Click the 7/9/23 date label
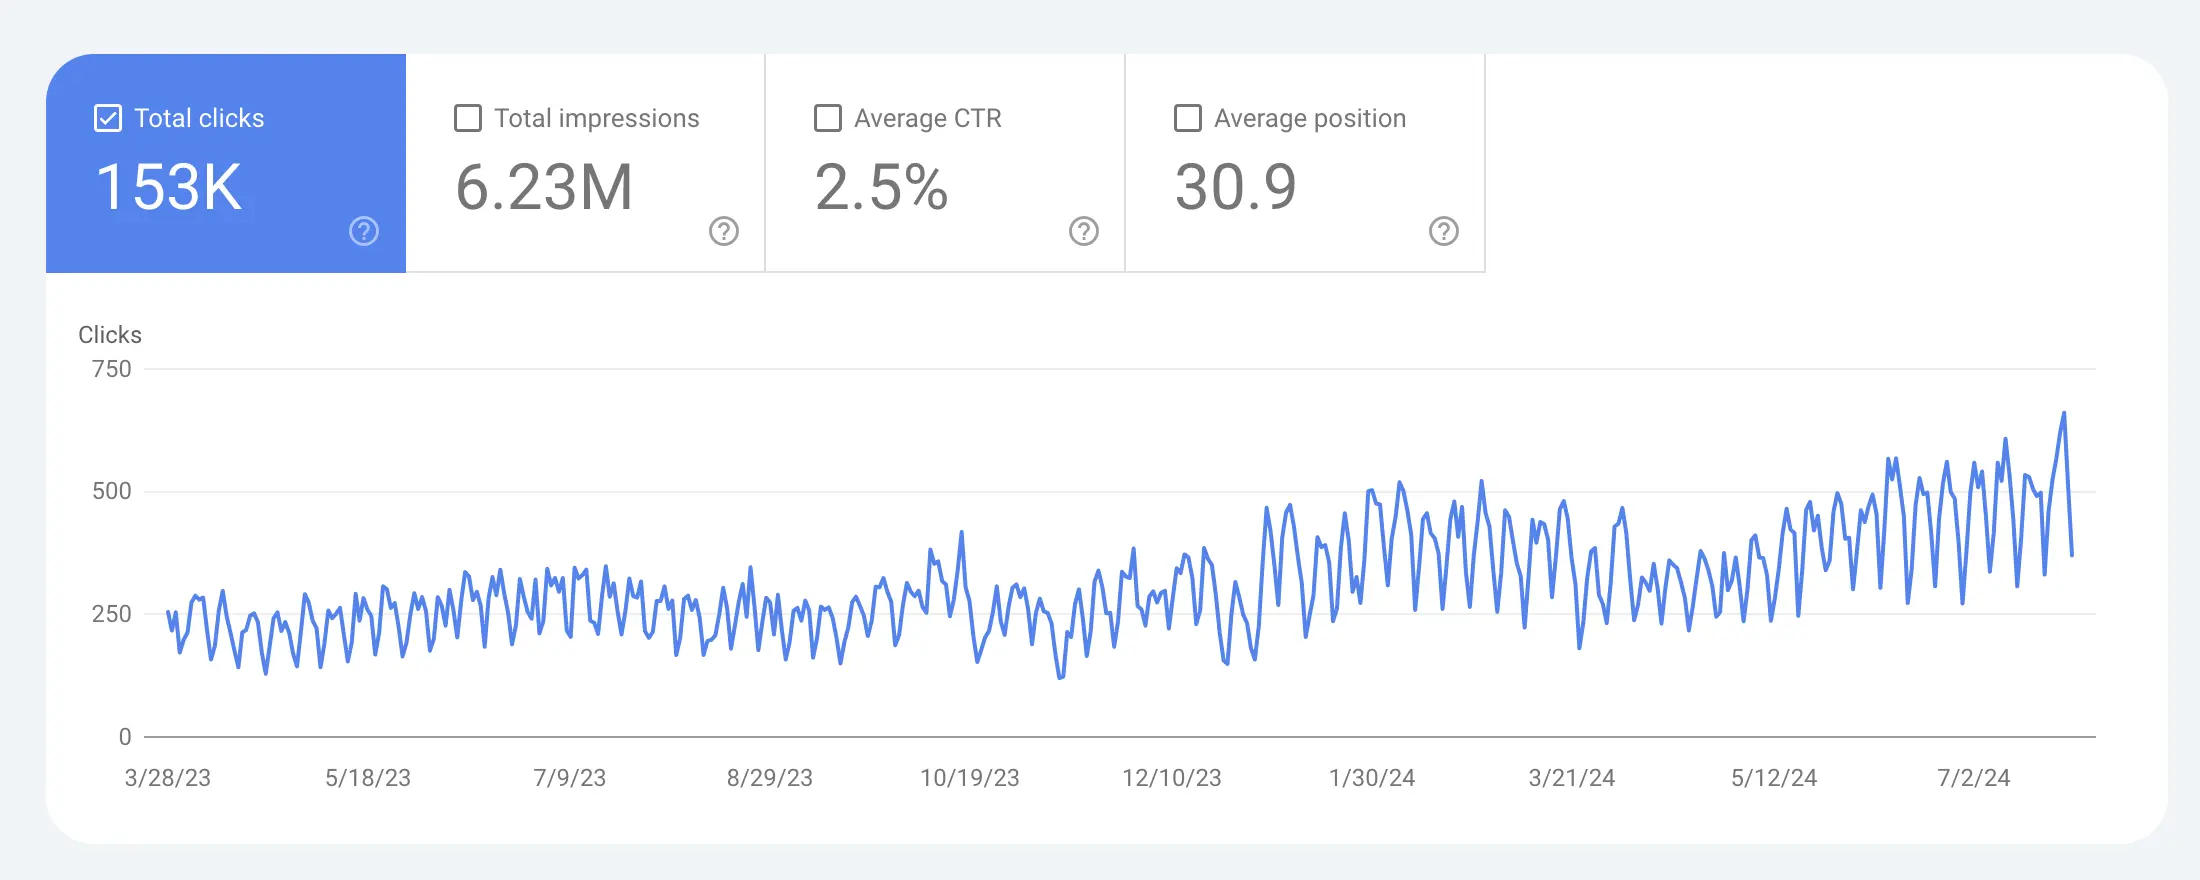The width and height of the screenshot is (2200, 880). point(570,778)
